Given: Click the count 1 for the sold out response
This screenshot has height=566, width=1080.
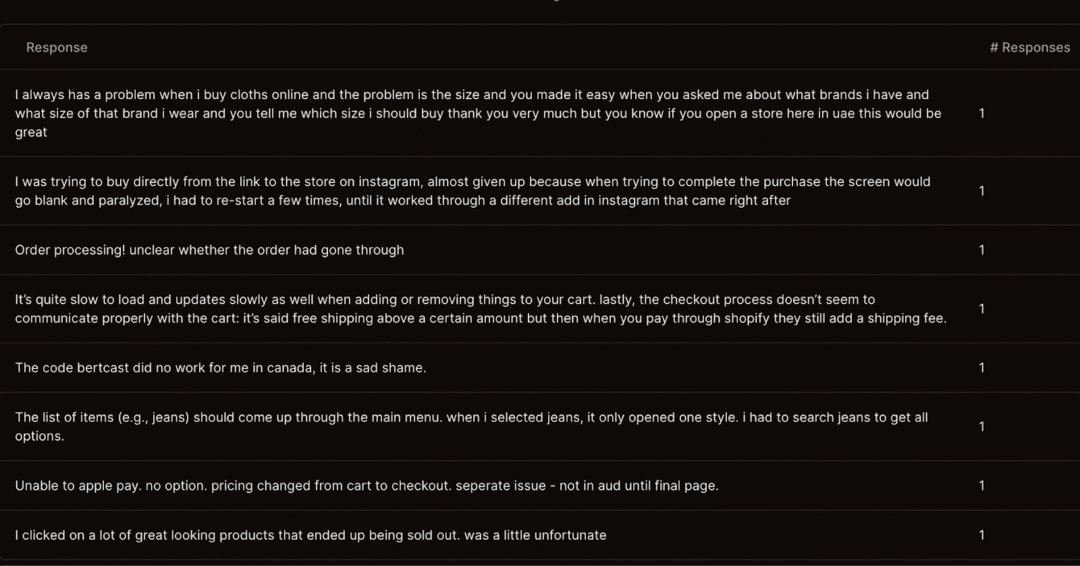Looking at the screenshot, I should click(982, 535).
